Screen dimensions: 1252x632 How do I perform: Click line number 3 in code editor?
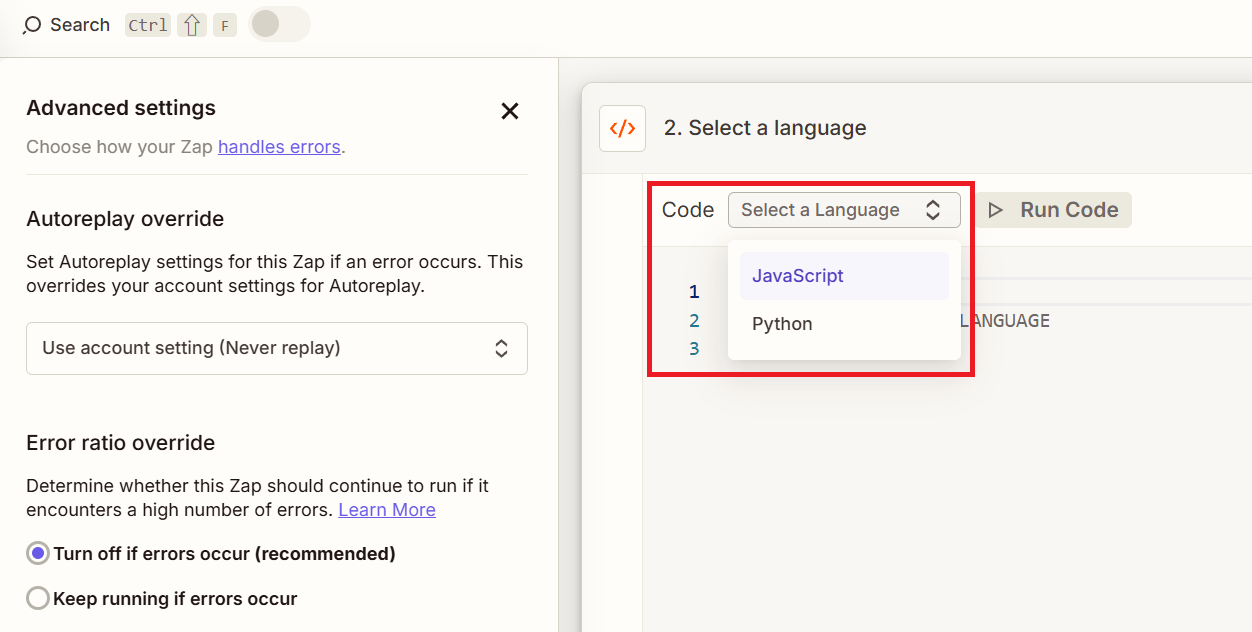point(694,349)
